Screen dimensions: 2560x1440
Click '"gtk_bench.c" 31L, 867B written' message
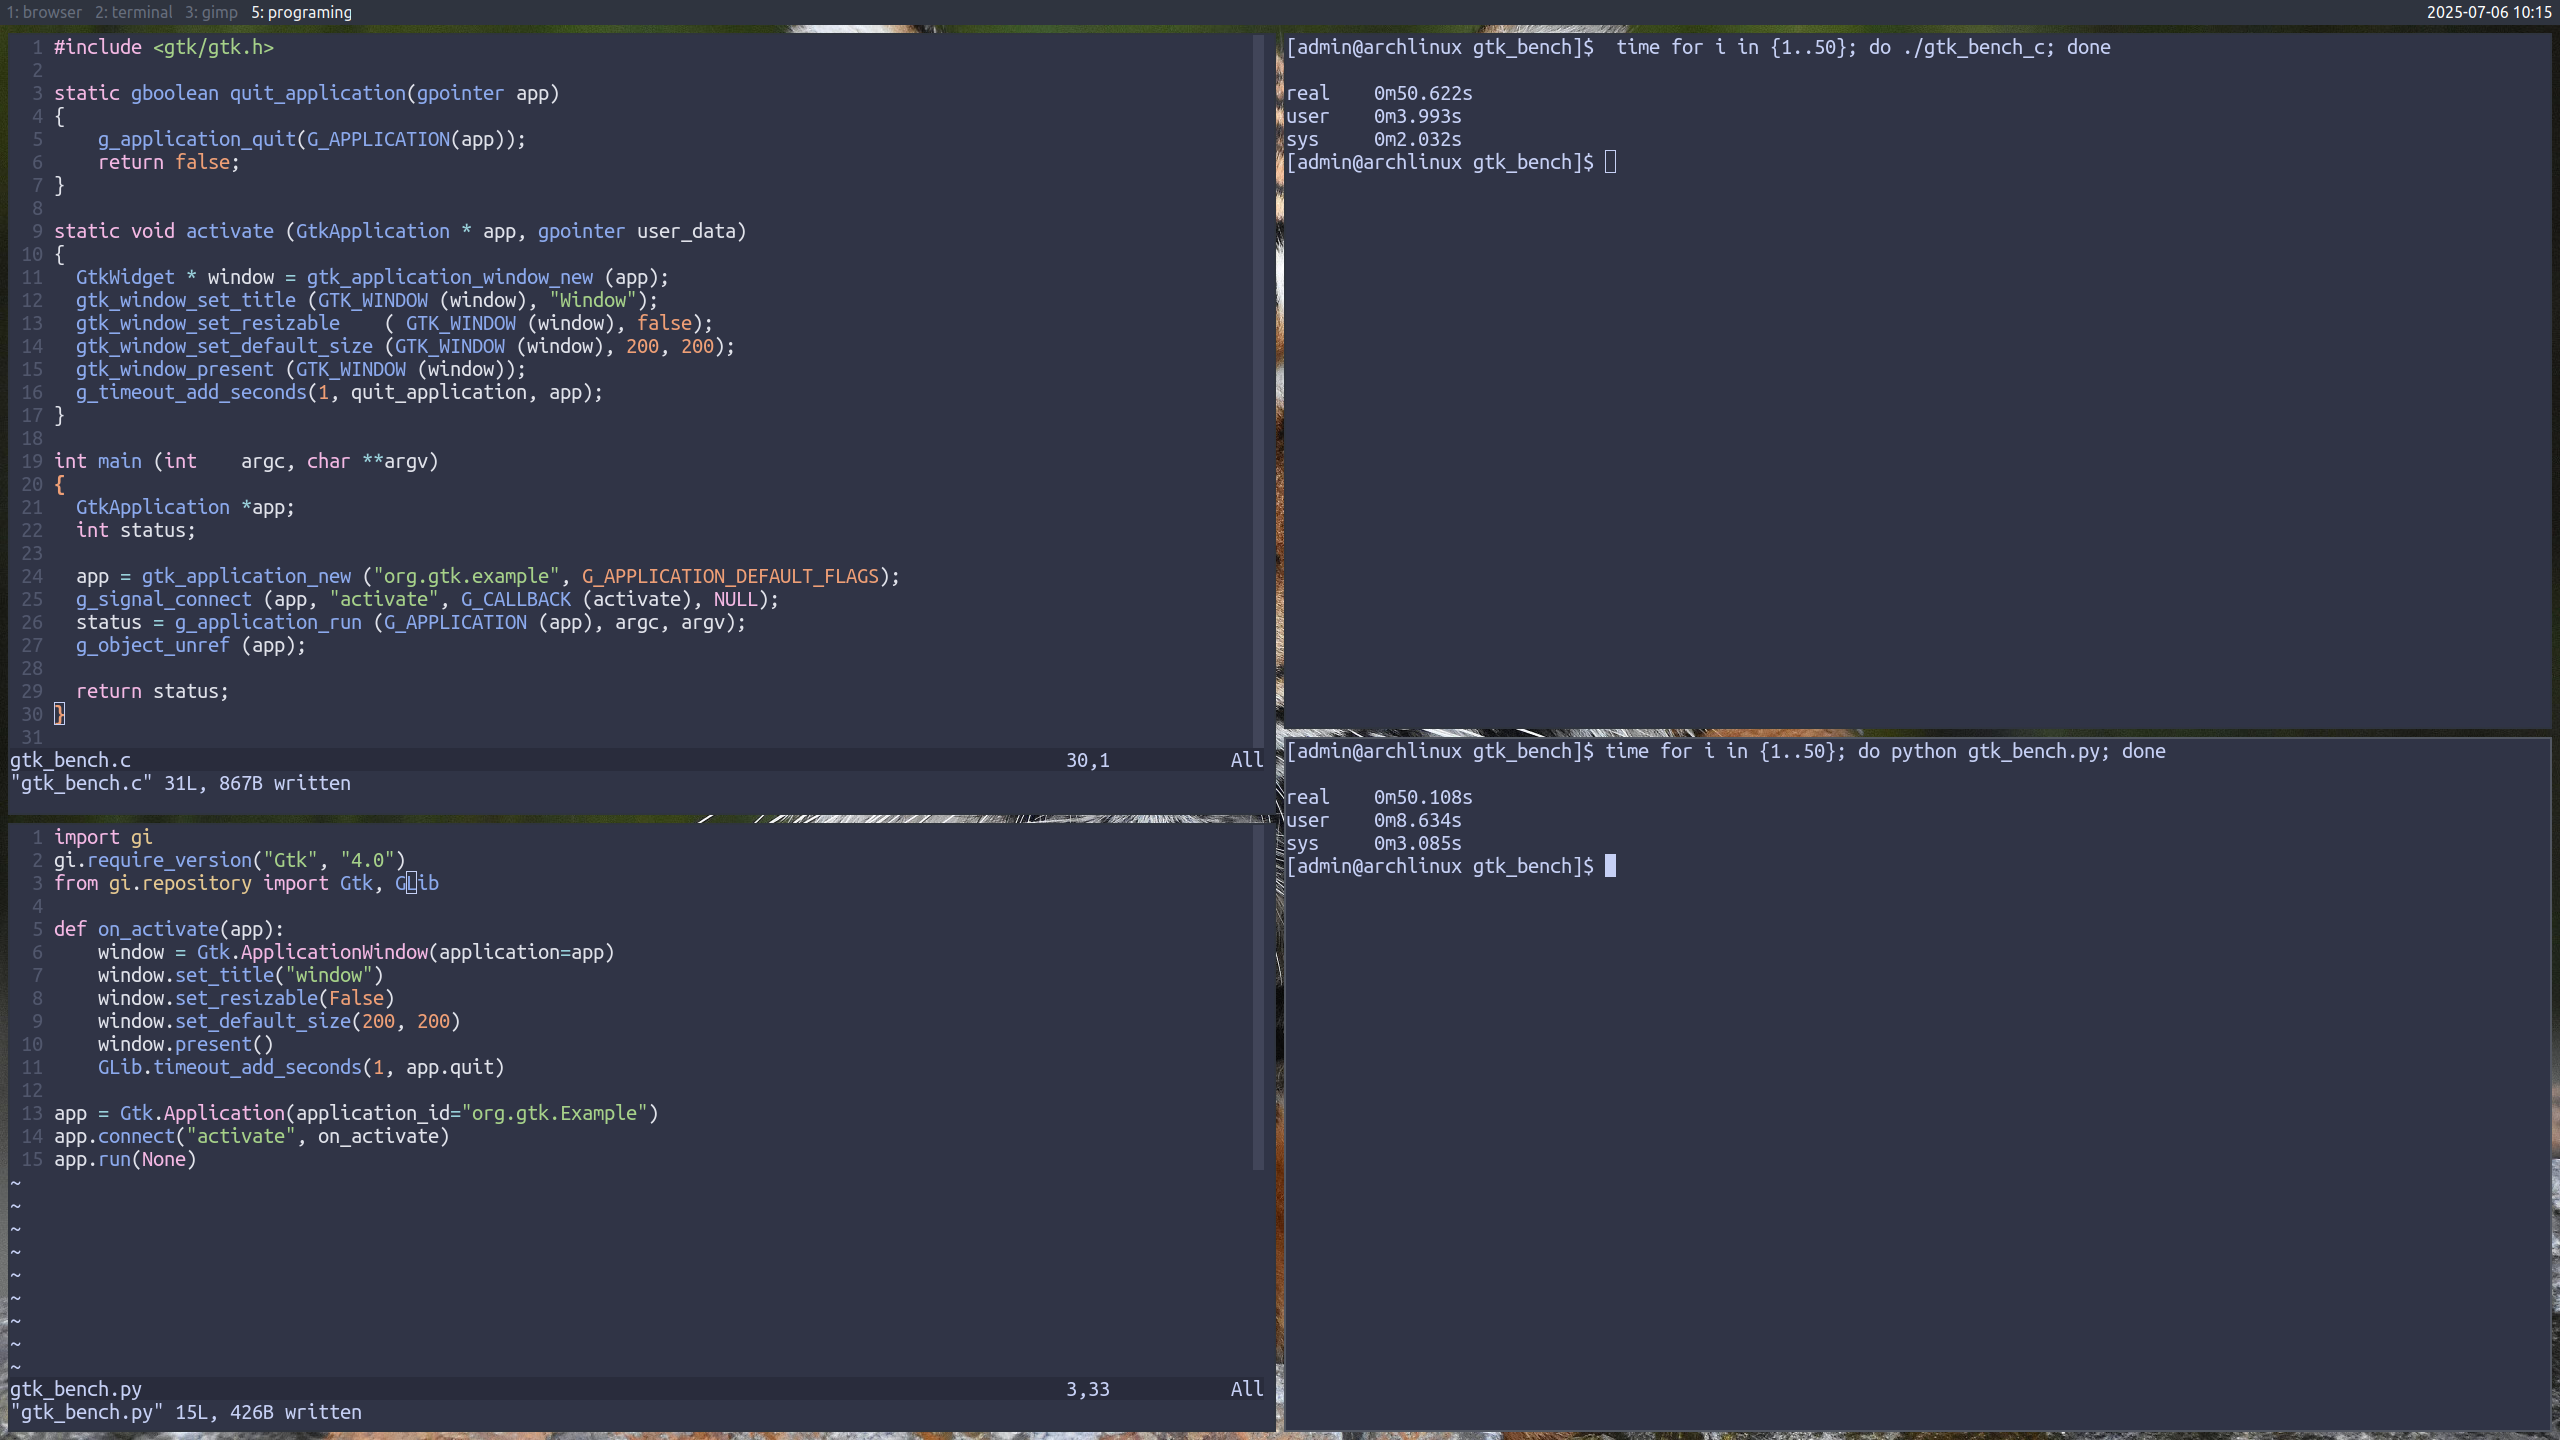(181, 783)
